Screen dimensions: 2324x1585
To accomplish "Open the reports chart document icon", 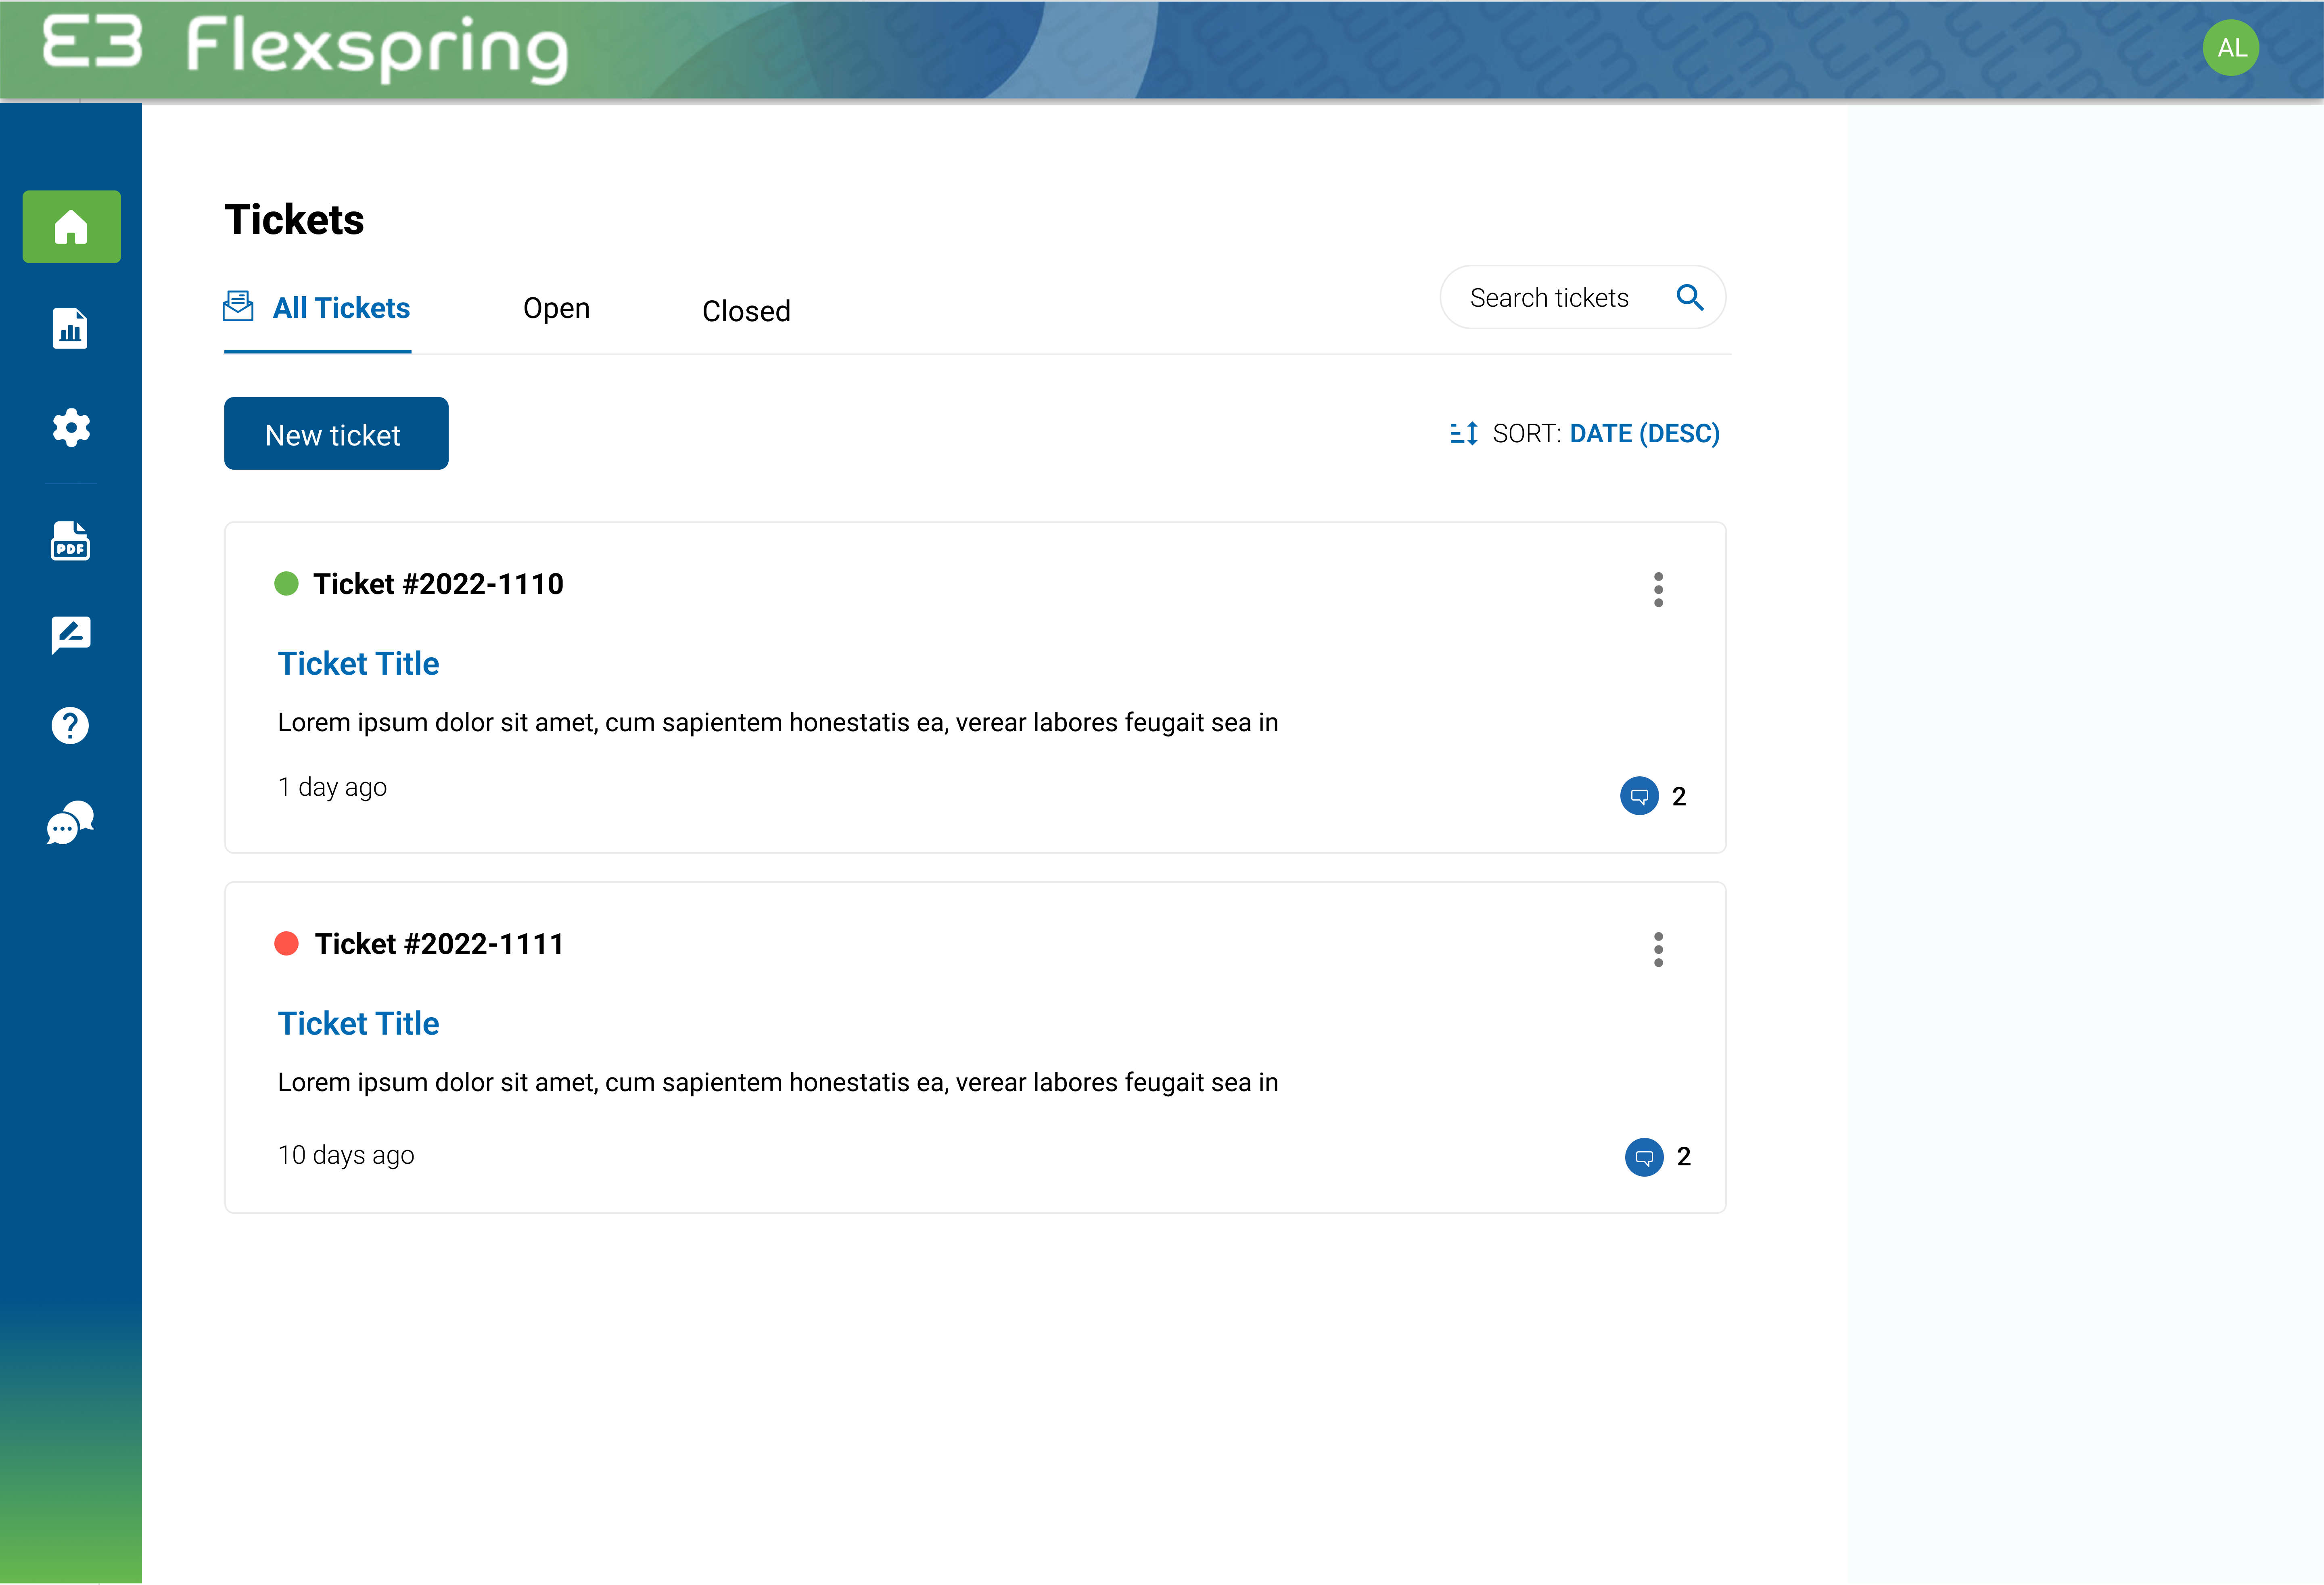I will pyautogui.click(x=70, y=328).
